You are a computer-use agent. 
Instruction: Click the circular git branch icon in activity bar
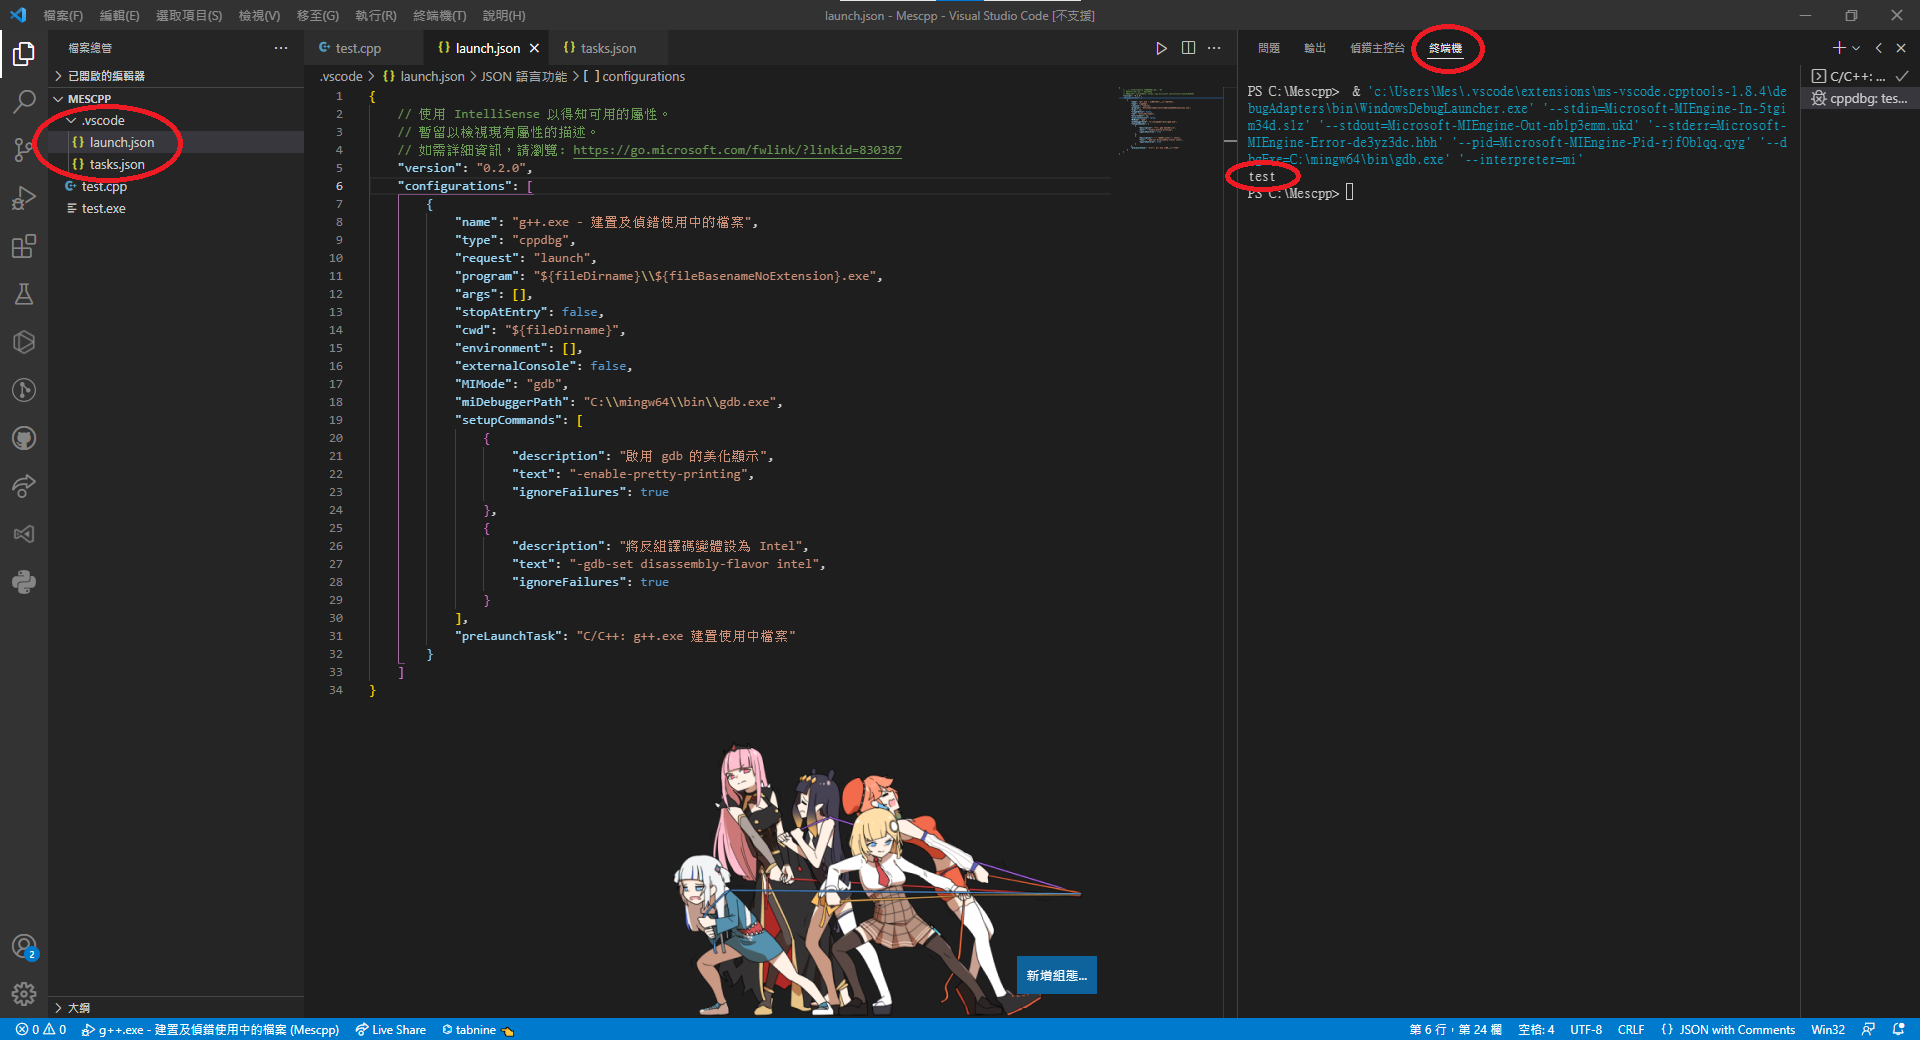pyautogui.click(x=24, y=390)
